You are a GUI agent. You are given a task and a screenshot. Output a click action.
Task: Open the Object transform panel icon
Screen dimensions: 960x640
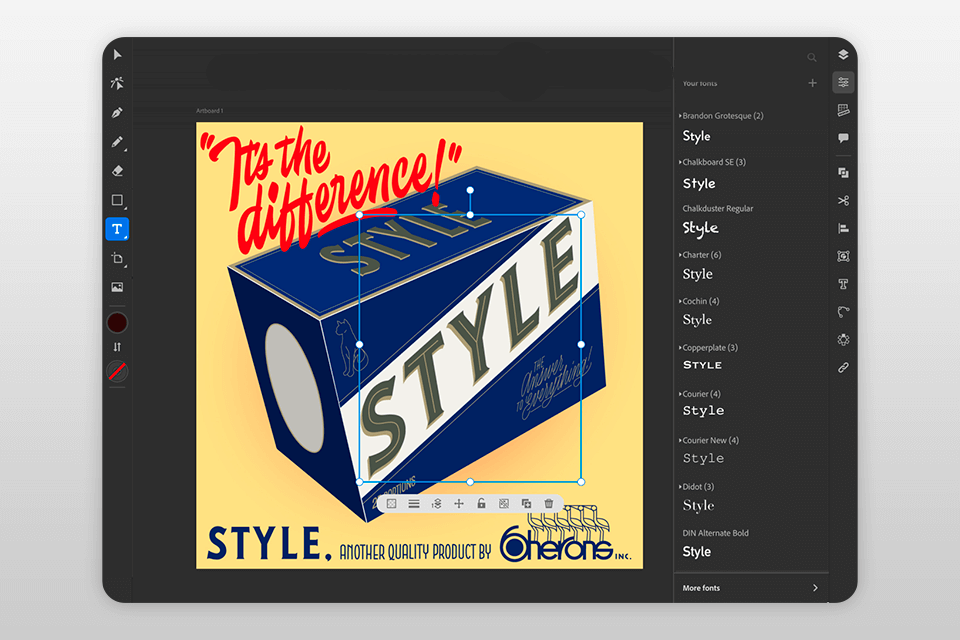click(x=843, y=256)
